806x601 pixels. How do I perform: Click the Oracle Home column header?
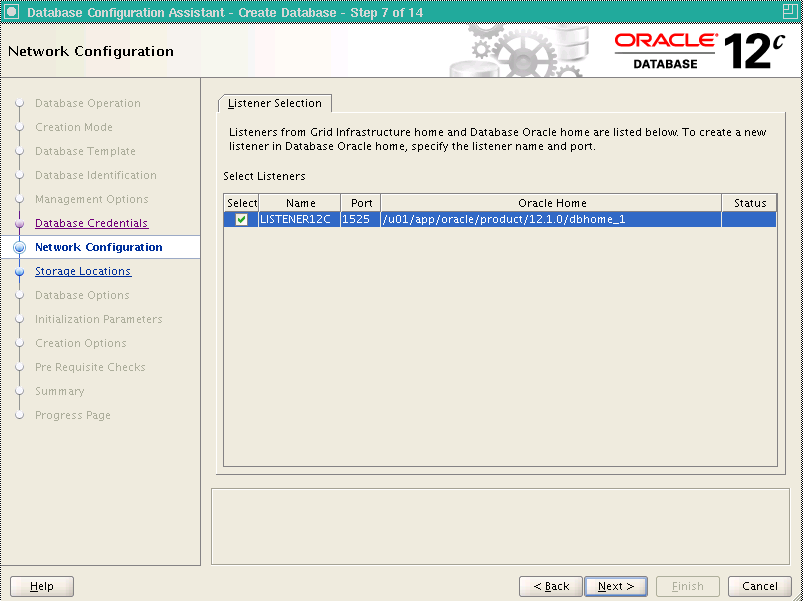click(551, 203)
